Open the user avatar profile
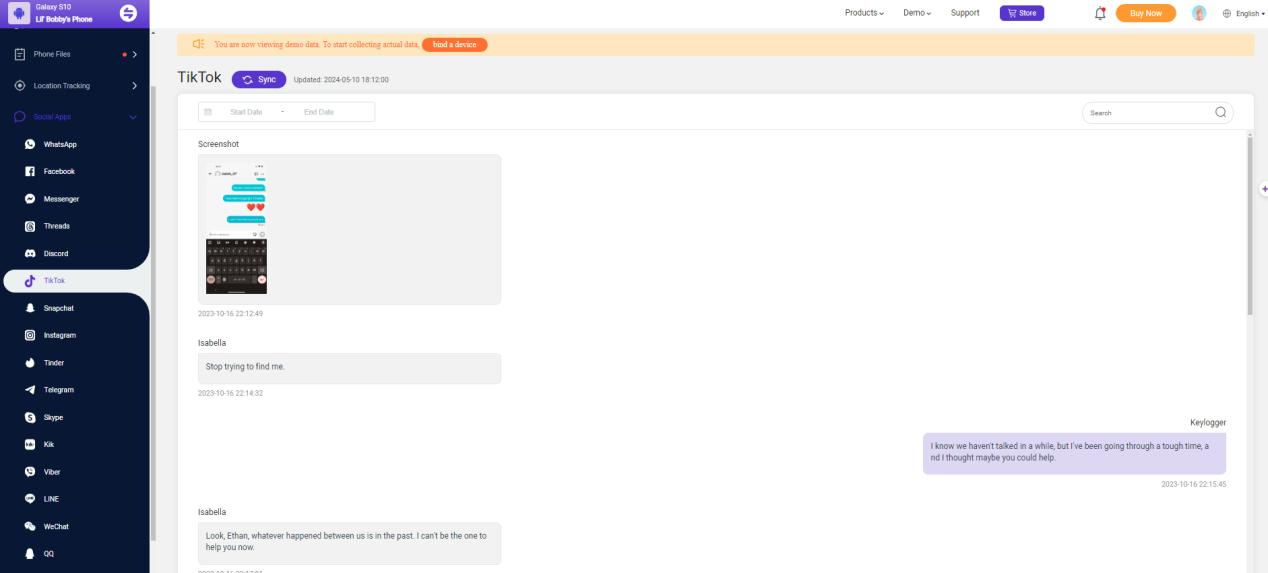 tap(1199, 12)
